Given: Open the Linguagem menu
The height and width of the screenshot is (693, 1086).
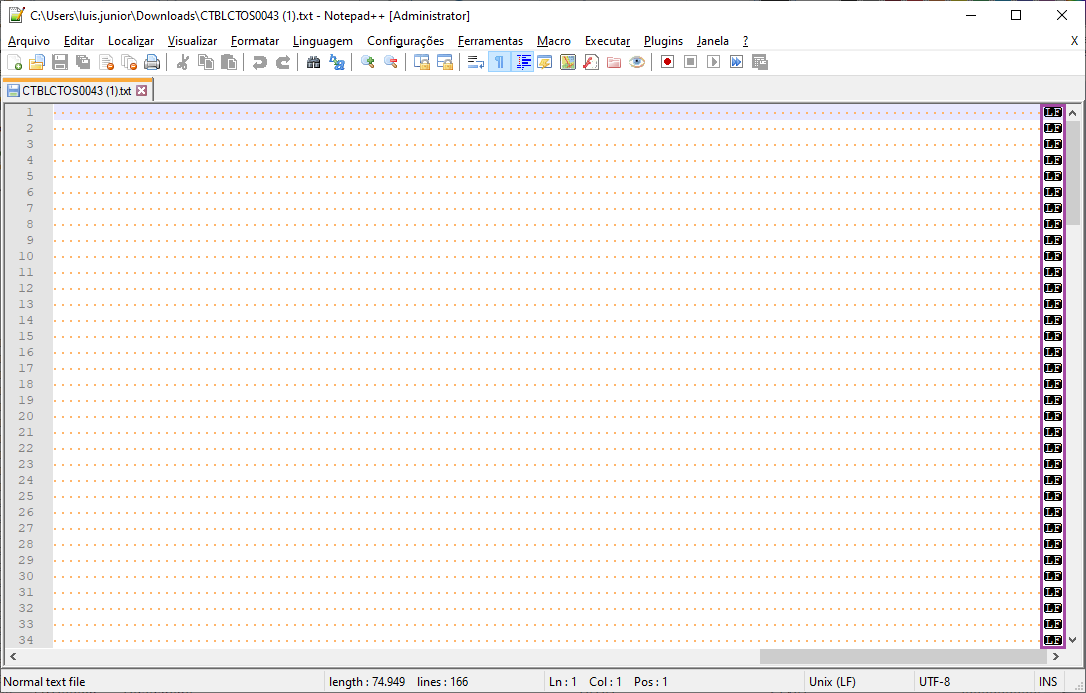Looking at the screenshot, I should pyautogui.click(x=323, y=41).
